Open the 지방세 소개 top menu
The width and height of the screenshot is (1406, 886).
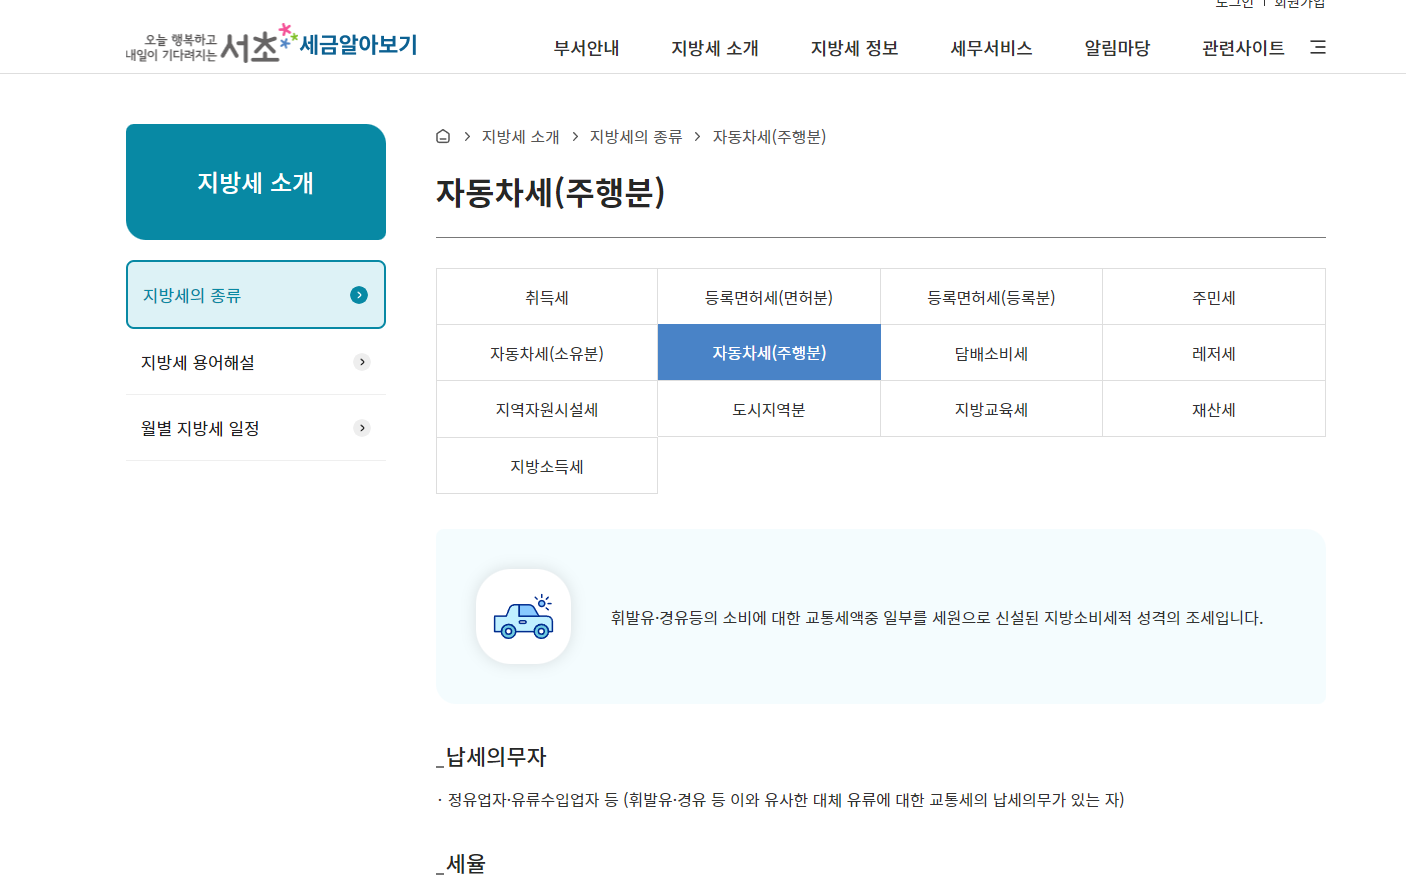pos(715,48)
